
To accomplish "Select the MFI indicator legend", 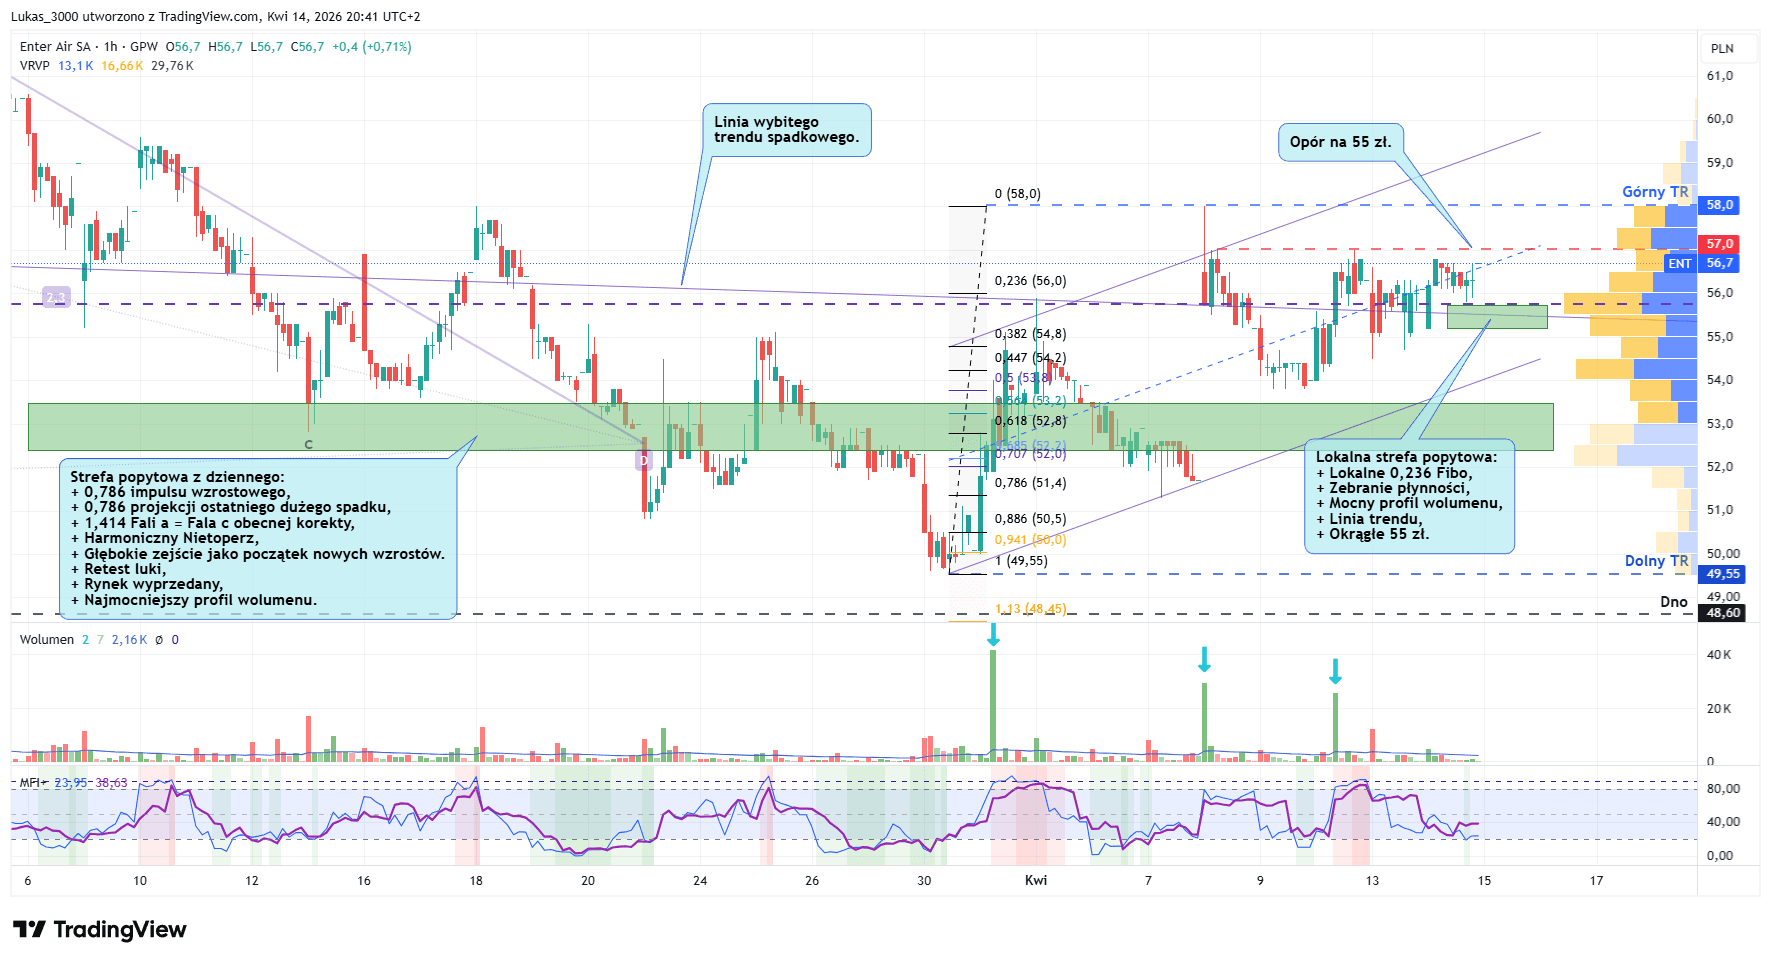I will (30, 782).
